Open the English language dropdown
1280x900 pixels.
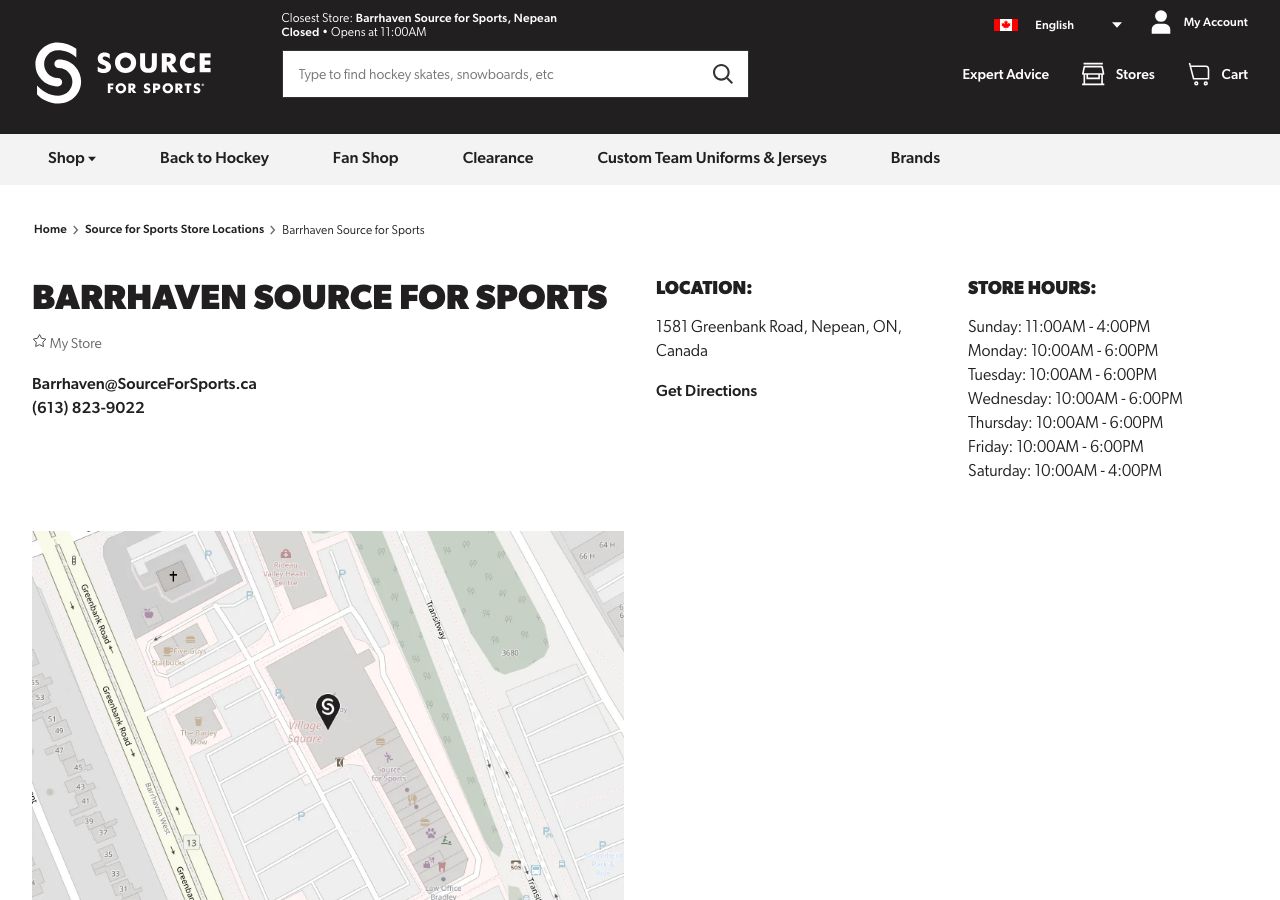(1078, 25)
